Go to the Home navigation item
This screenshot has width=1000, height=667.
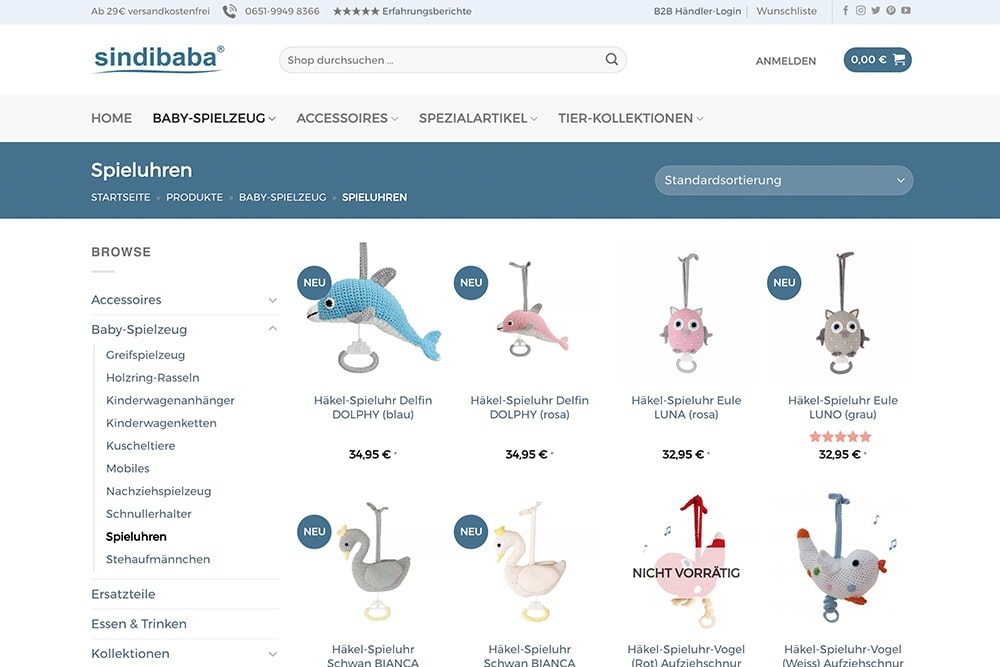(112, 118)
